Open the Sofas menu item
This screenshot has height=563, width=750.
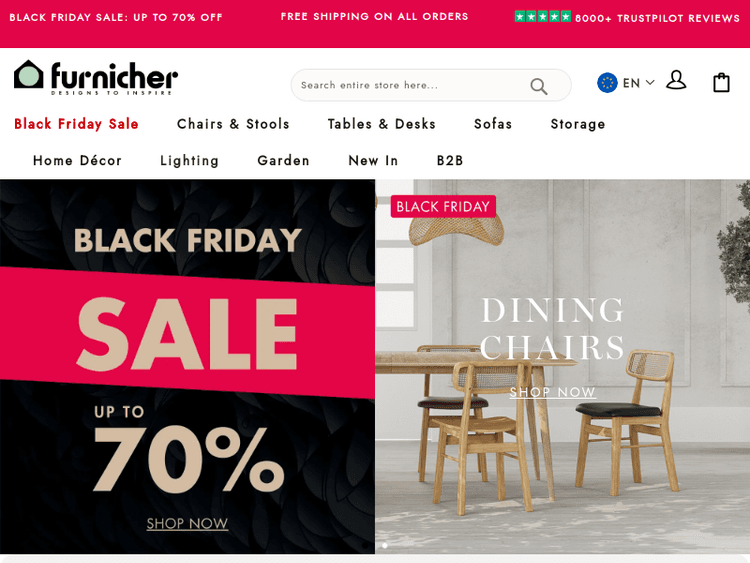click(493, 124)
